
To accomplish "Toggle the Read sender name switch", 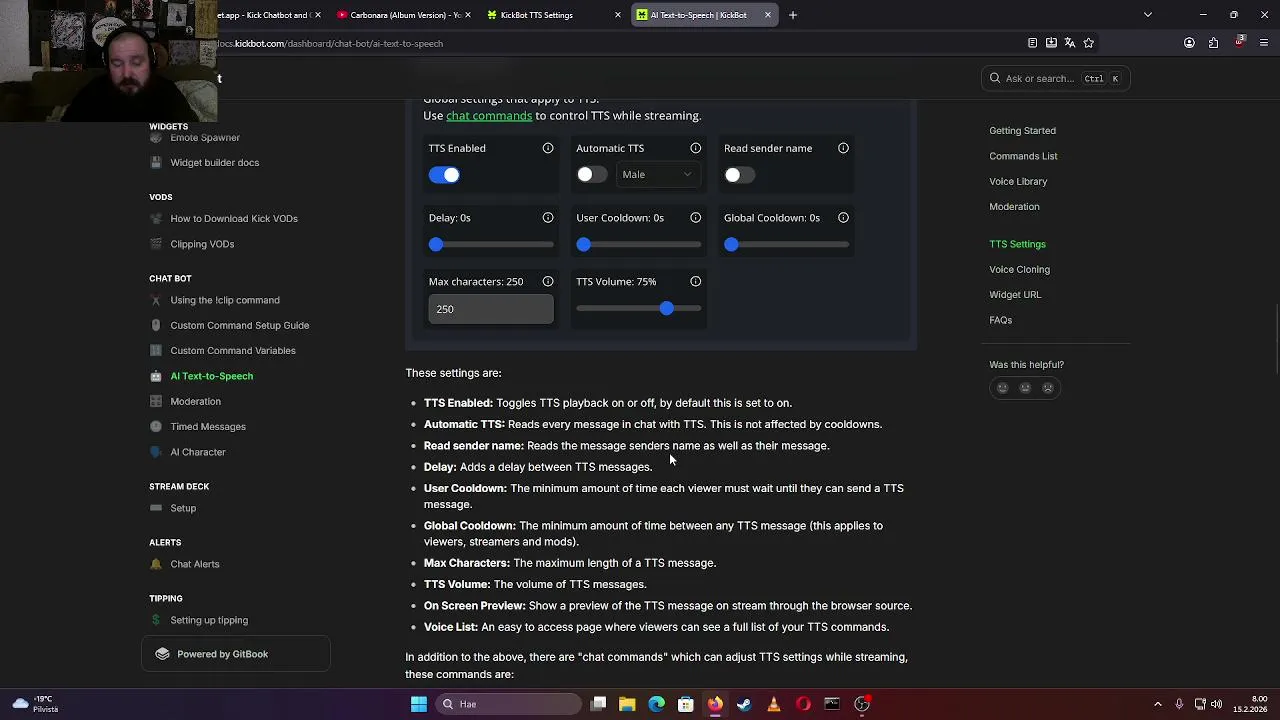I will [x=740, y=175].
